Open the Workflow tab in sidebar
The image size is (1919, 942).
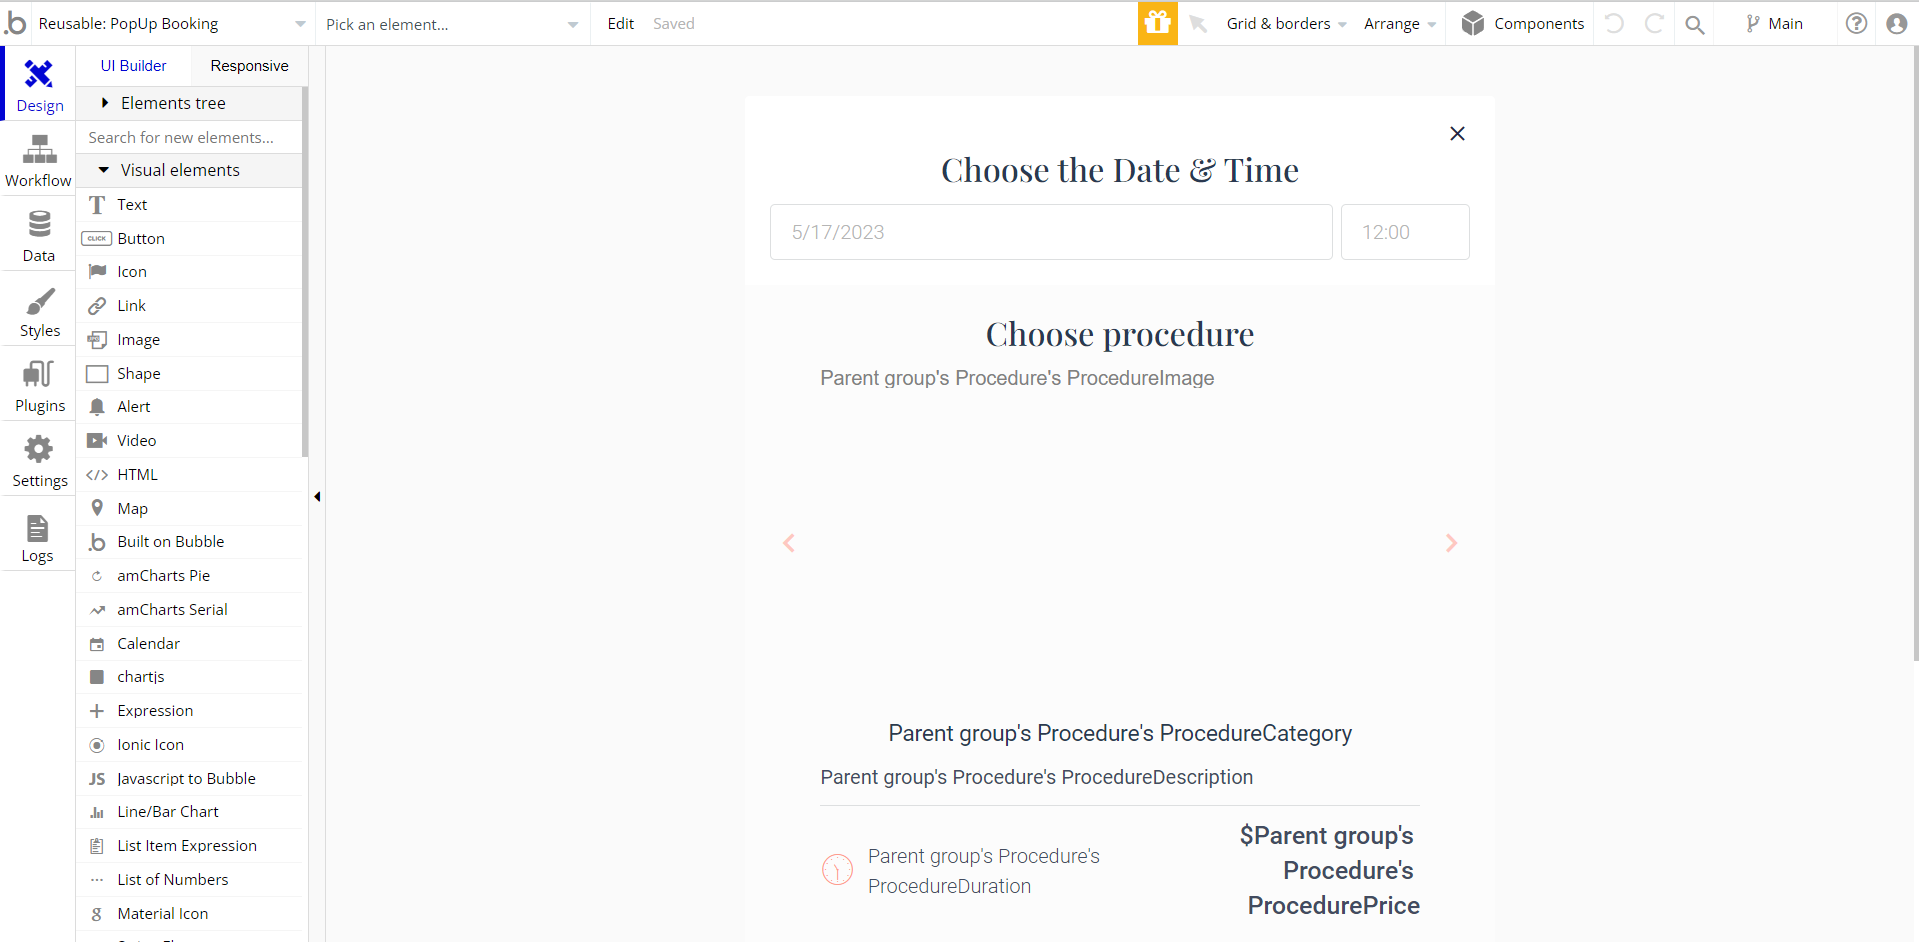(38, 160)
